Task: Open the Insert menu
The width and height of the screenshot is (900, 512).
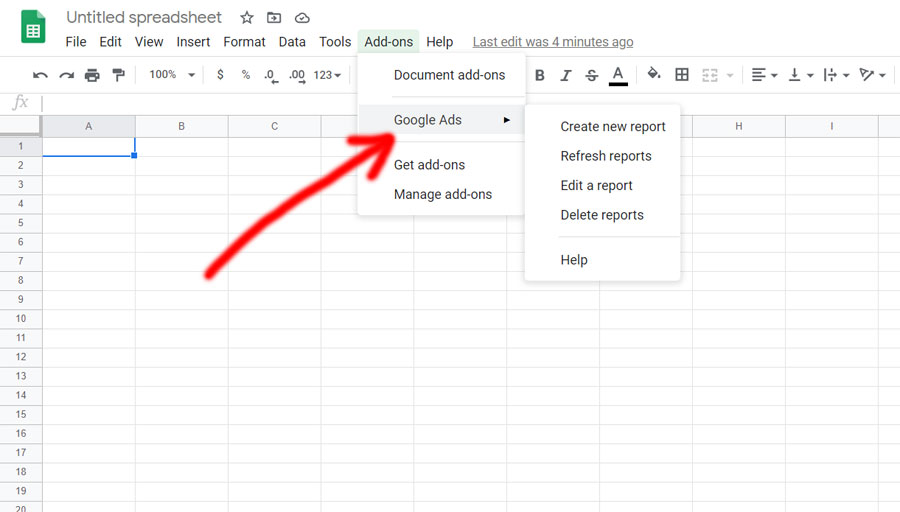Action: [193, 42]
